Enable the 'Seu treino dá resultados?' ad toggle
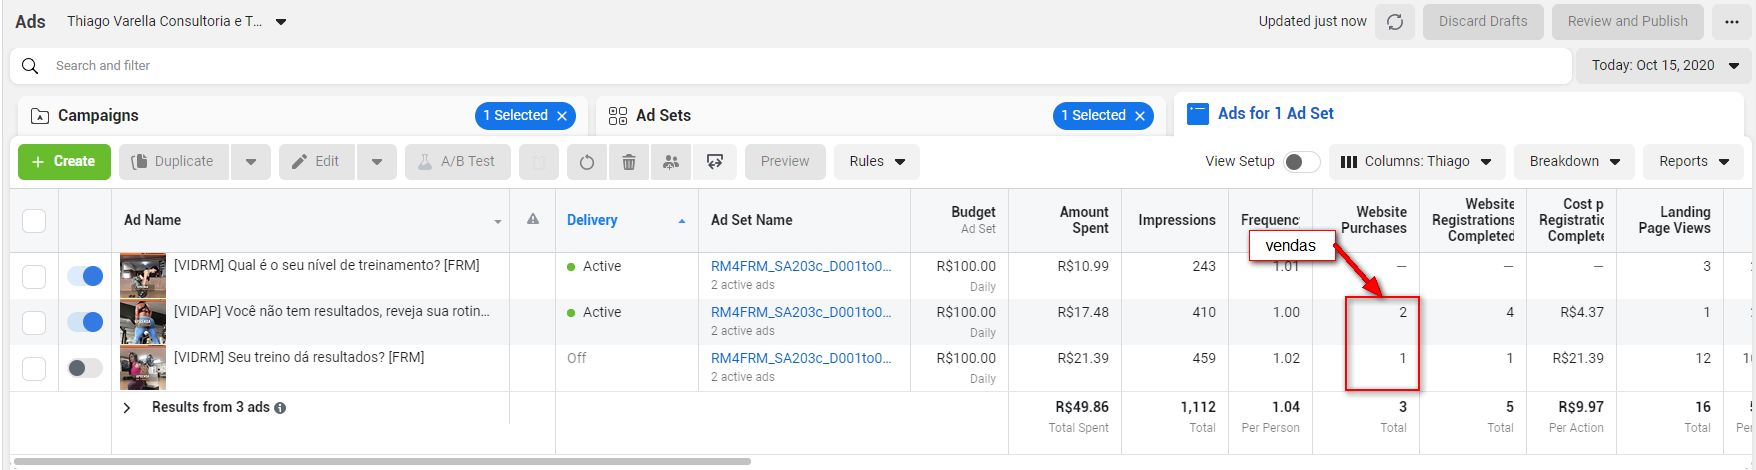 [x=85, y=368]
